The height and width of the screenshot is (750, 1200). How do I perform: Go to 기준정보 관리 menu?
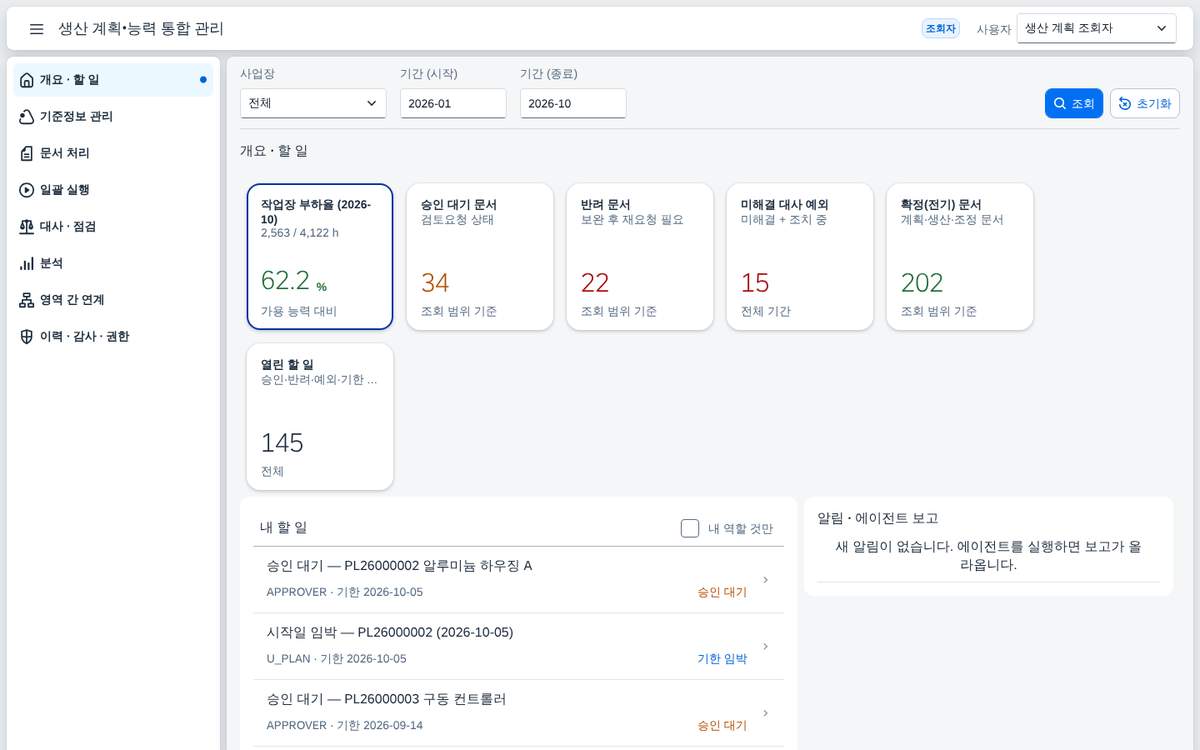[113, 117]
